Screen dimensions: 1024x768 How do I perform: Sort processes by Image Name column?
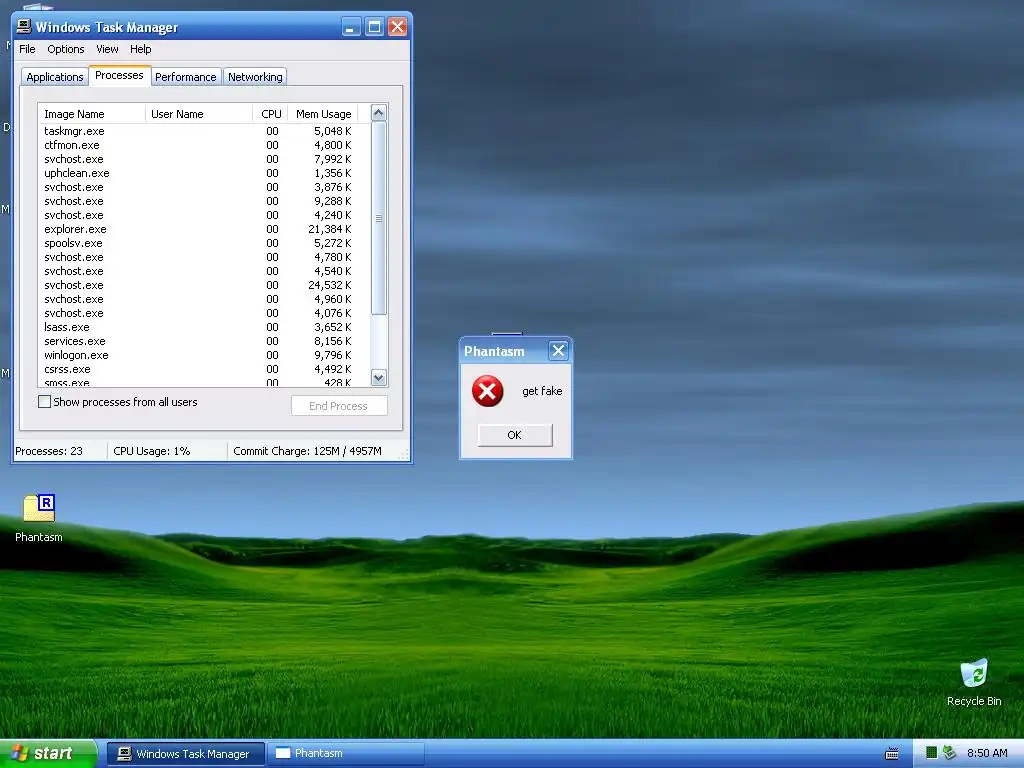point(91,114)
